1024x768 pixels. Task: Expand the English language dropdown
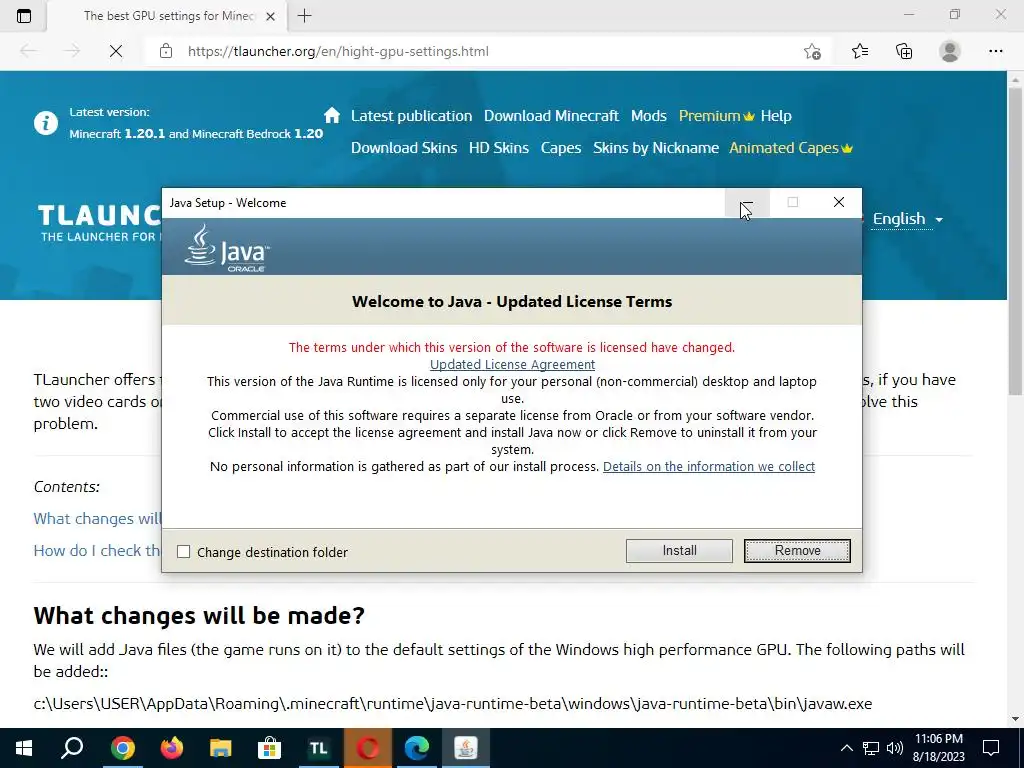(x=908, y=219)
